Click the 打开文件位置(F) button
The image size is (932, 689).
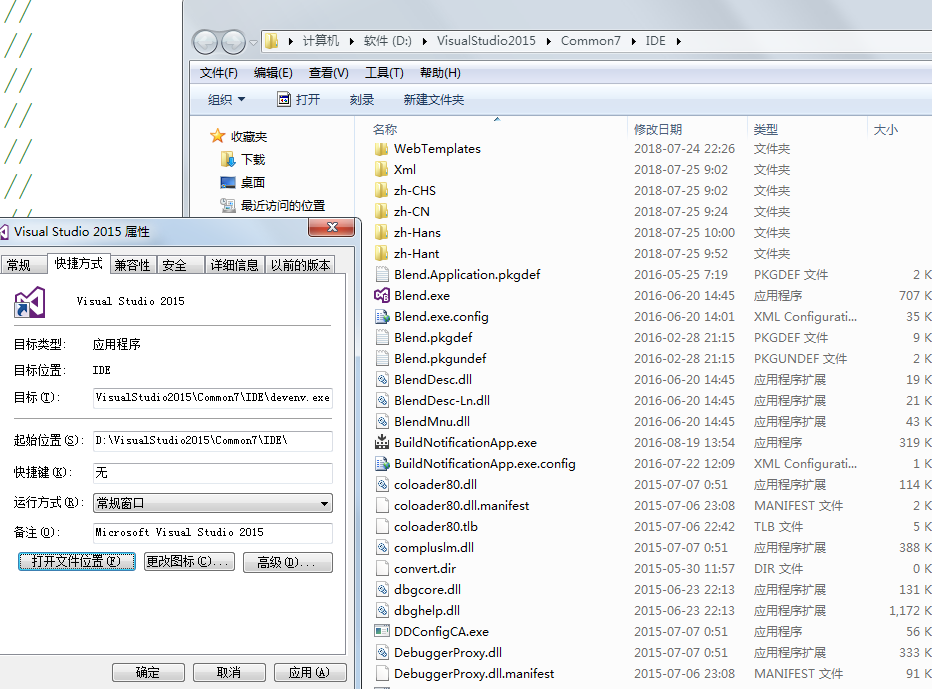tap(77, 561)
